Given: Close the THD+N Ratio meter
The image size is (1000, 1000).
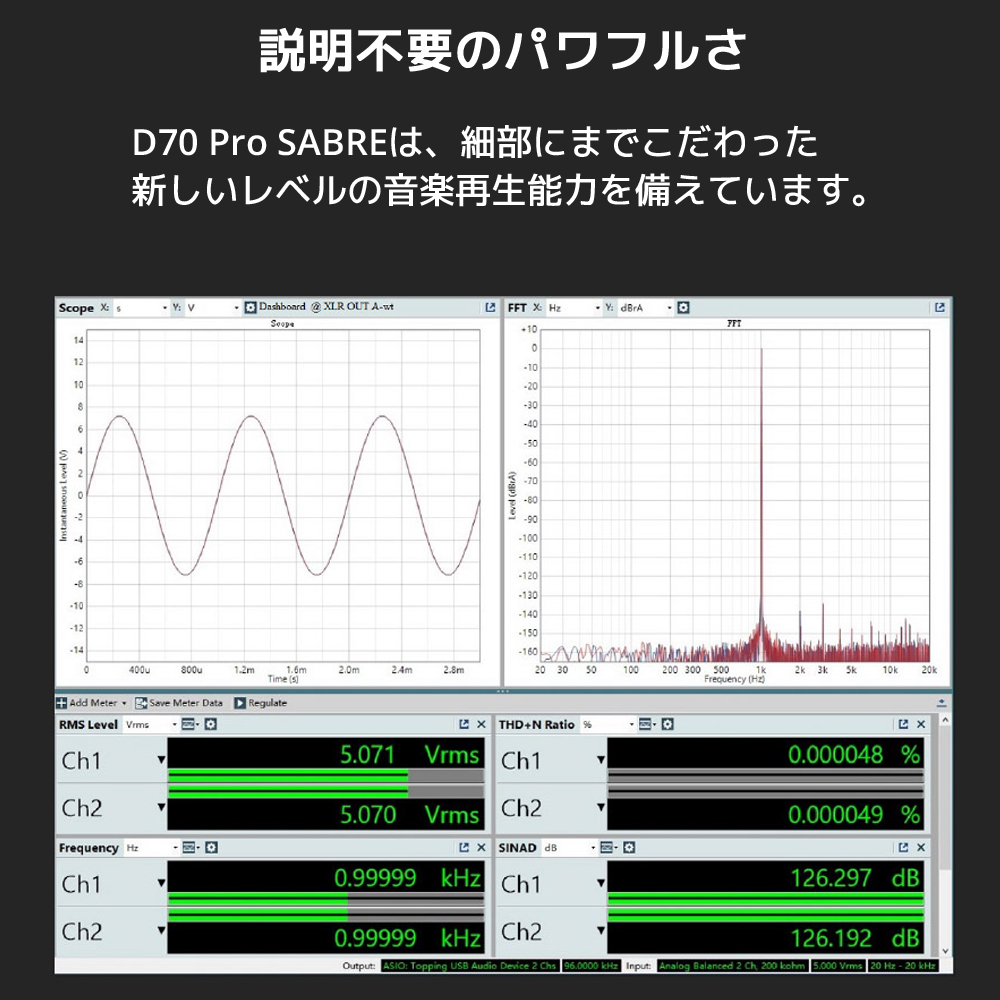Looking at the screenshot, I should 921,724.
